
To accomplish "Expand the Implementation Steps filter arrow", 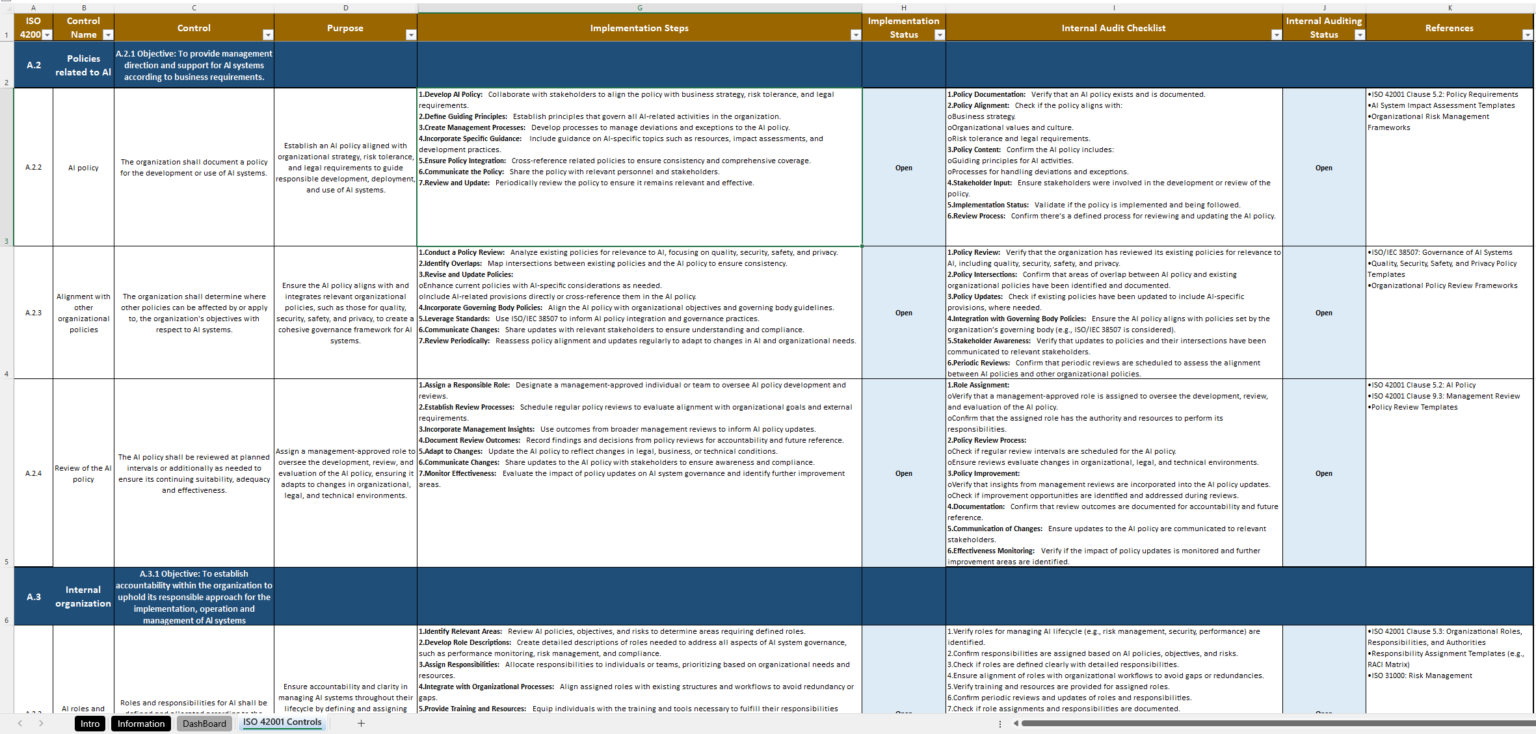I will 854,35.
